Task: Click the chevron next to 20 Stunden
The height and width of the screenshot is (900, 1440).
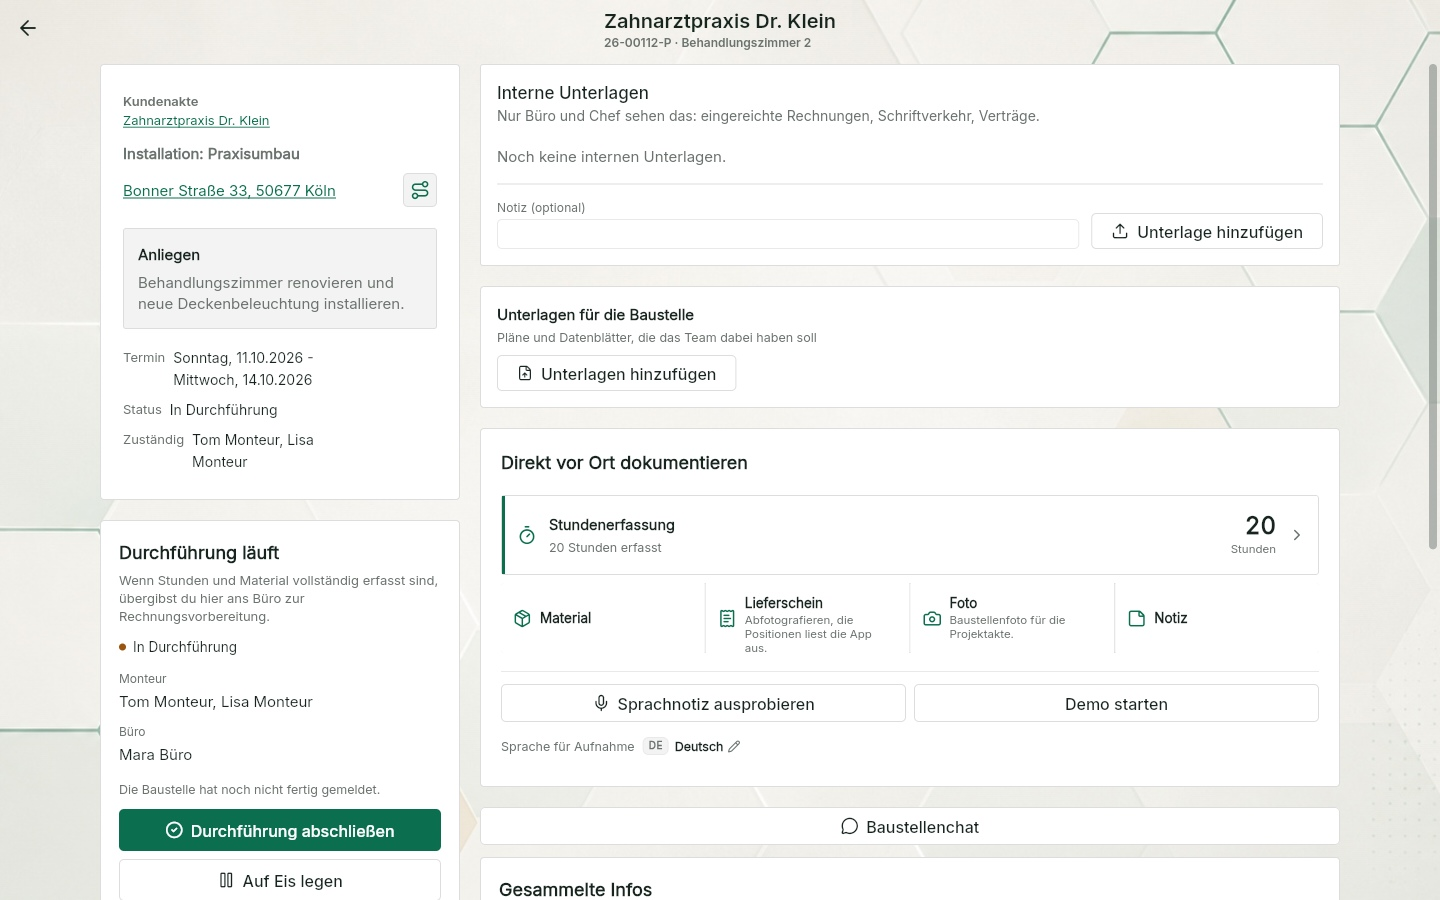Action: tap(1297, 535)
